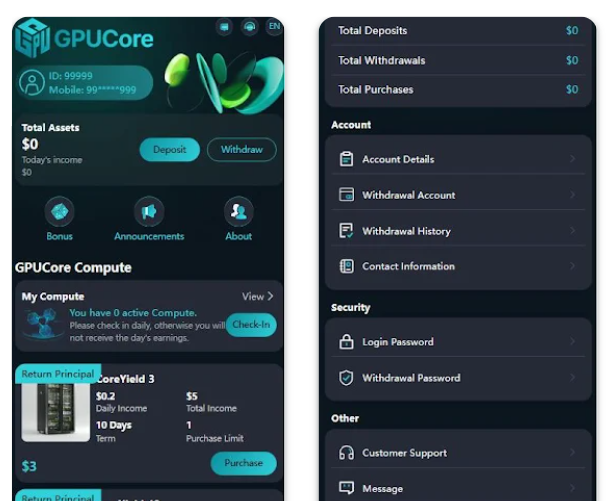This screenshot has width=615, height=501.
Task: Open the About label link
Action: tap(238, 236)
